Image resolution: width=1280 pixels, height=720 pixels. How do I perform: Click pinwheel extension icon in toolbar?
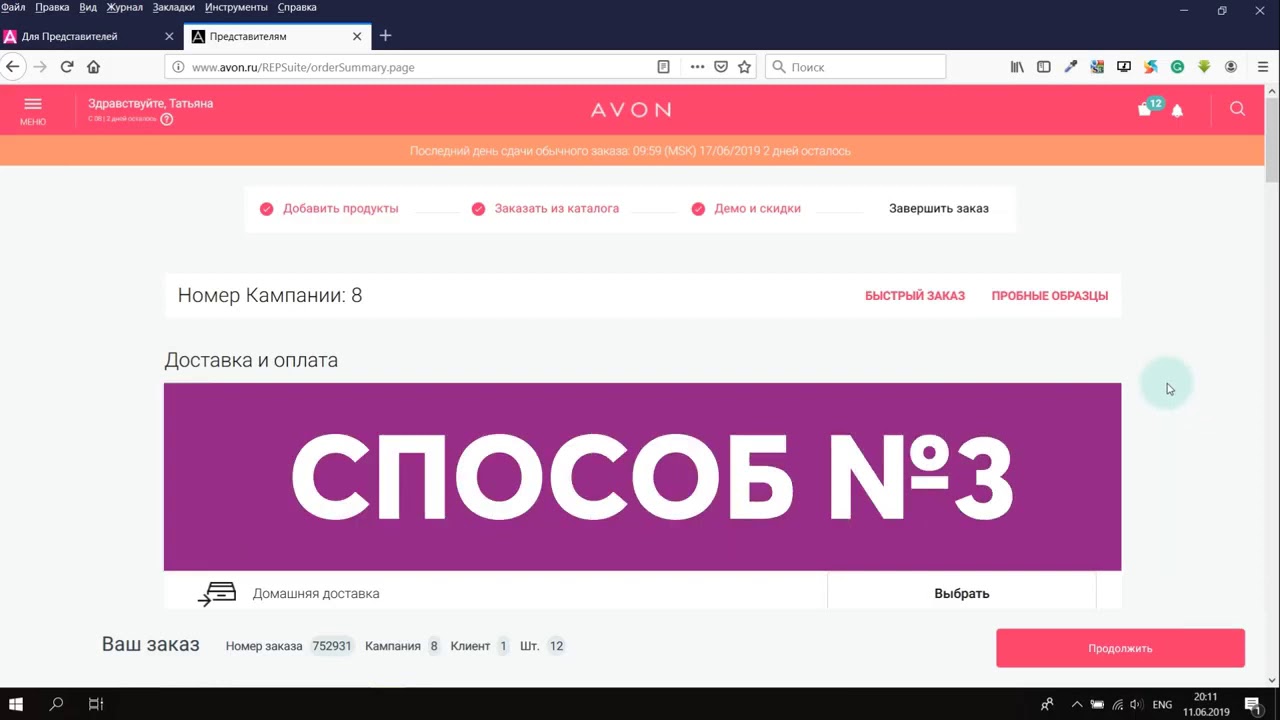coord(1151,67)
